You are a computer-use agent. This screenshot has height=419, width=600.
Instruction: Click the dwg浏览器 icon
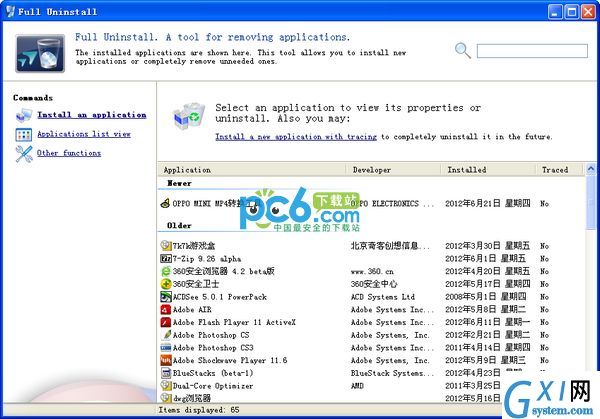[165, 398]
